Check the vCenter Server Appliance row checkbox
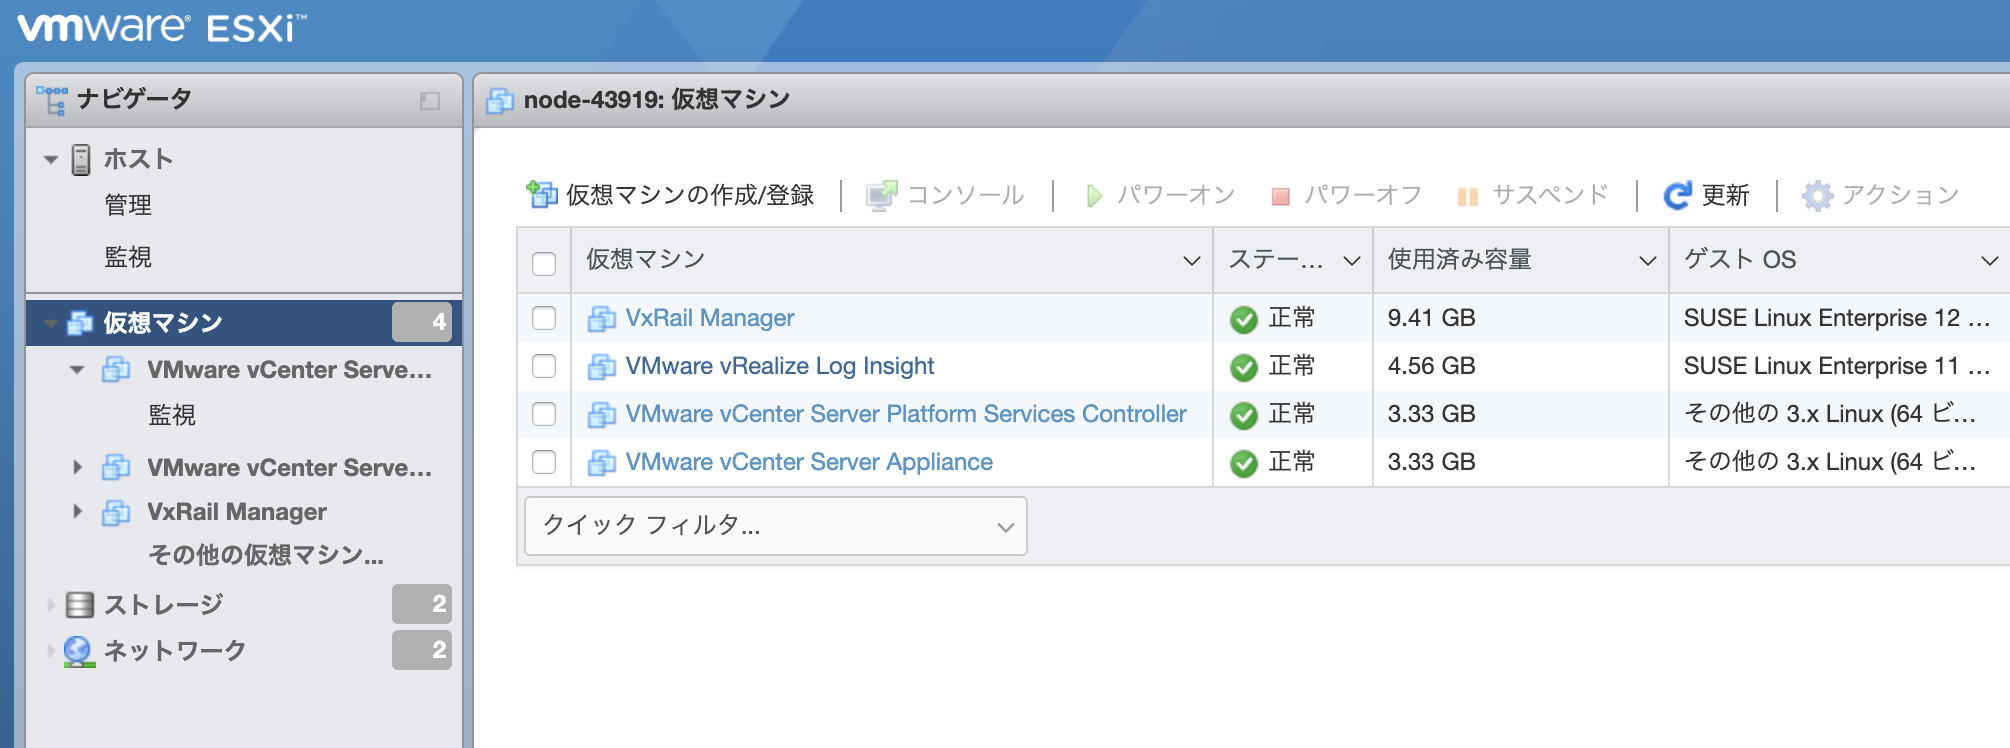 tap(544, 462)
